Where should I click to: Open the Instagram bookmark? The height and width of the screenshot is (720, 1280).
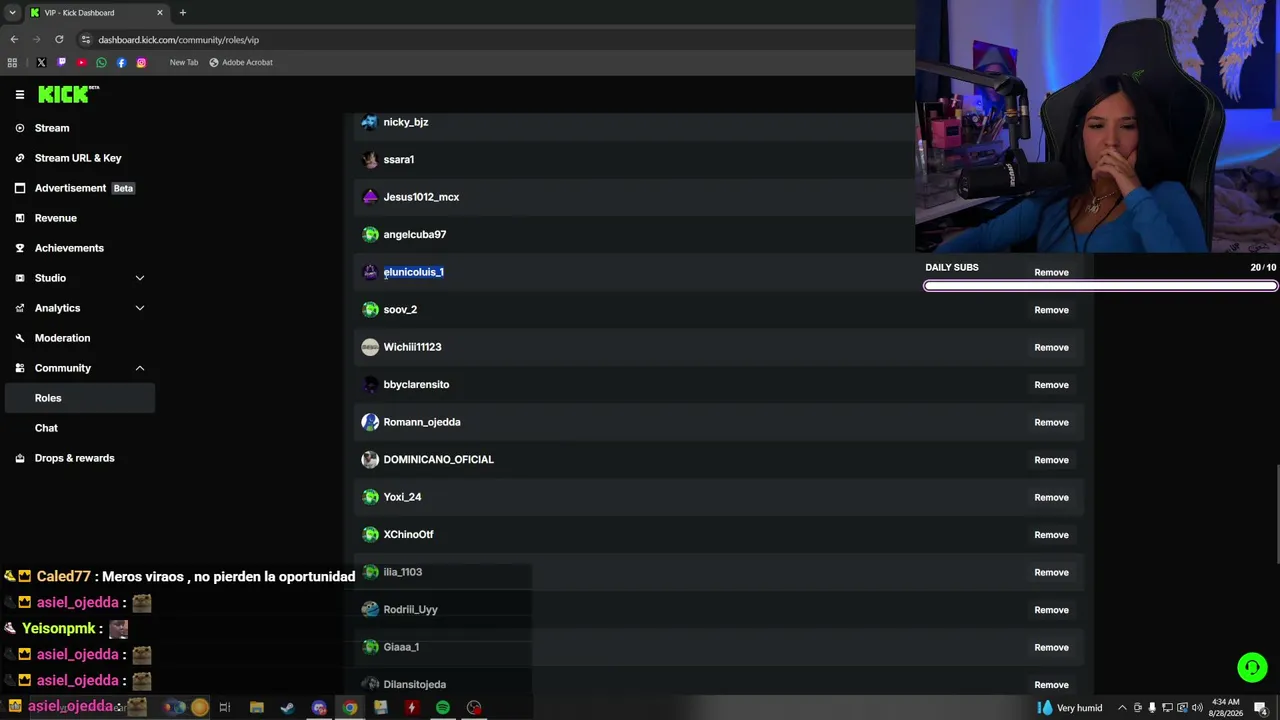click(141, 63)
